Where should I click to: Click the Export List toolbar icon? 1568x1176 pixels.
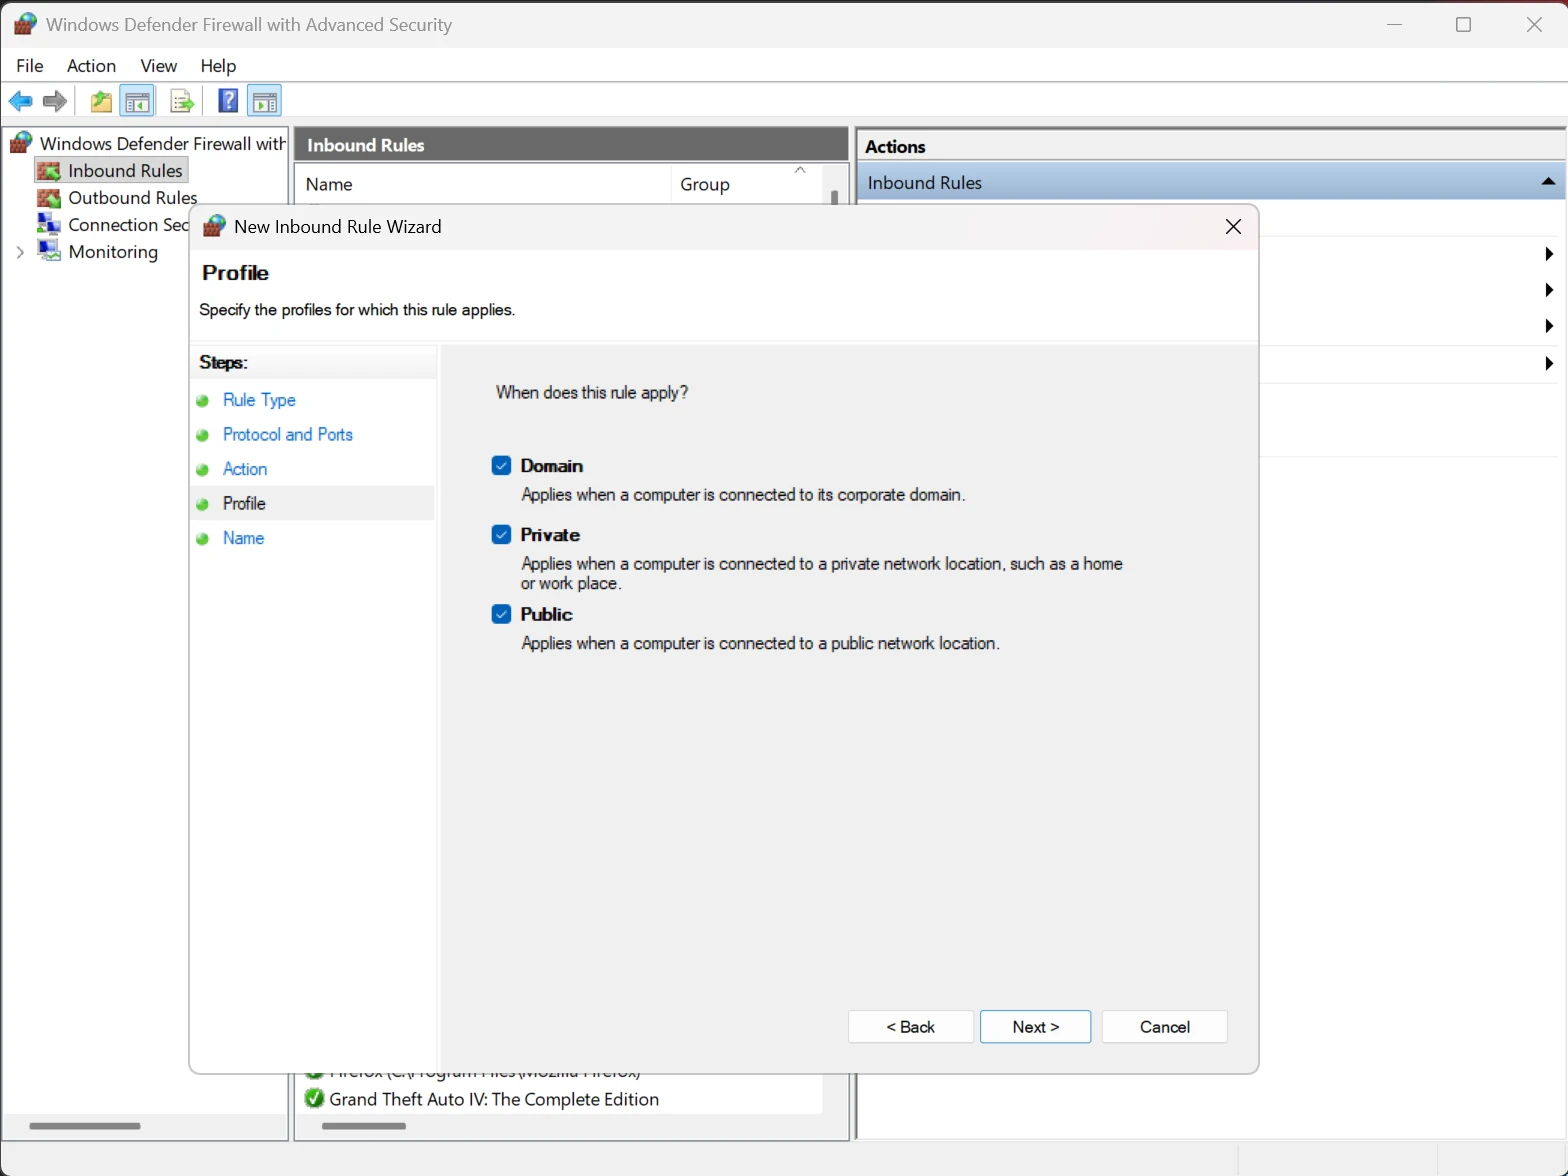181,101
